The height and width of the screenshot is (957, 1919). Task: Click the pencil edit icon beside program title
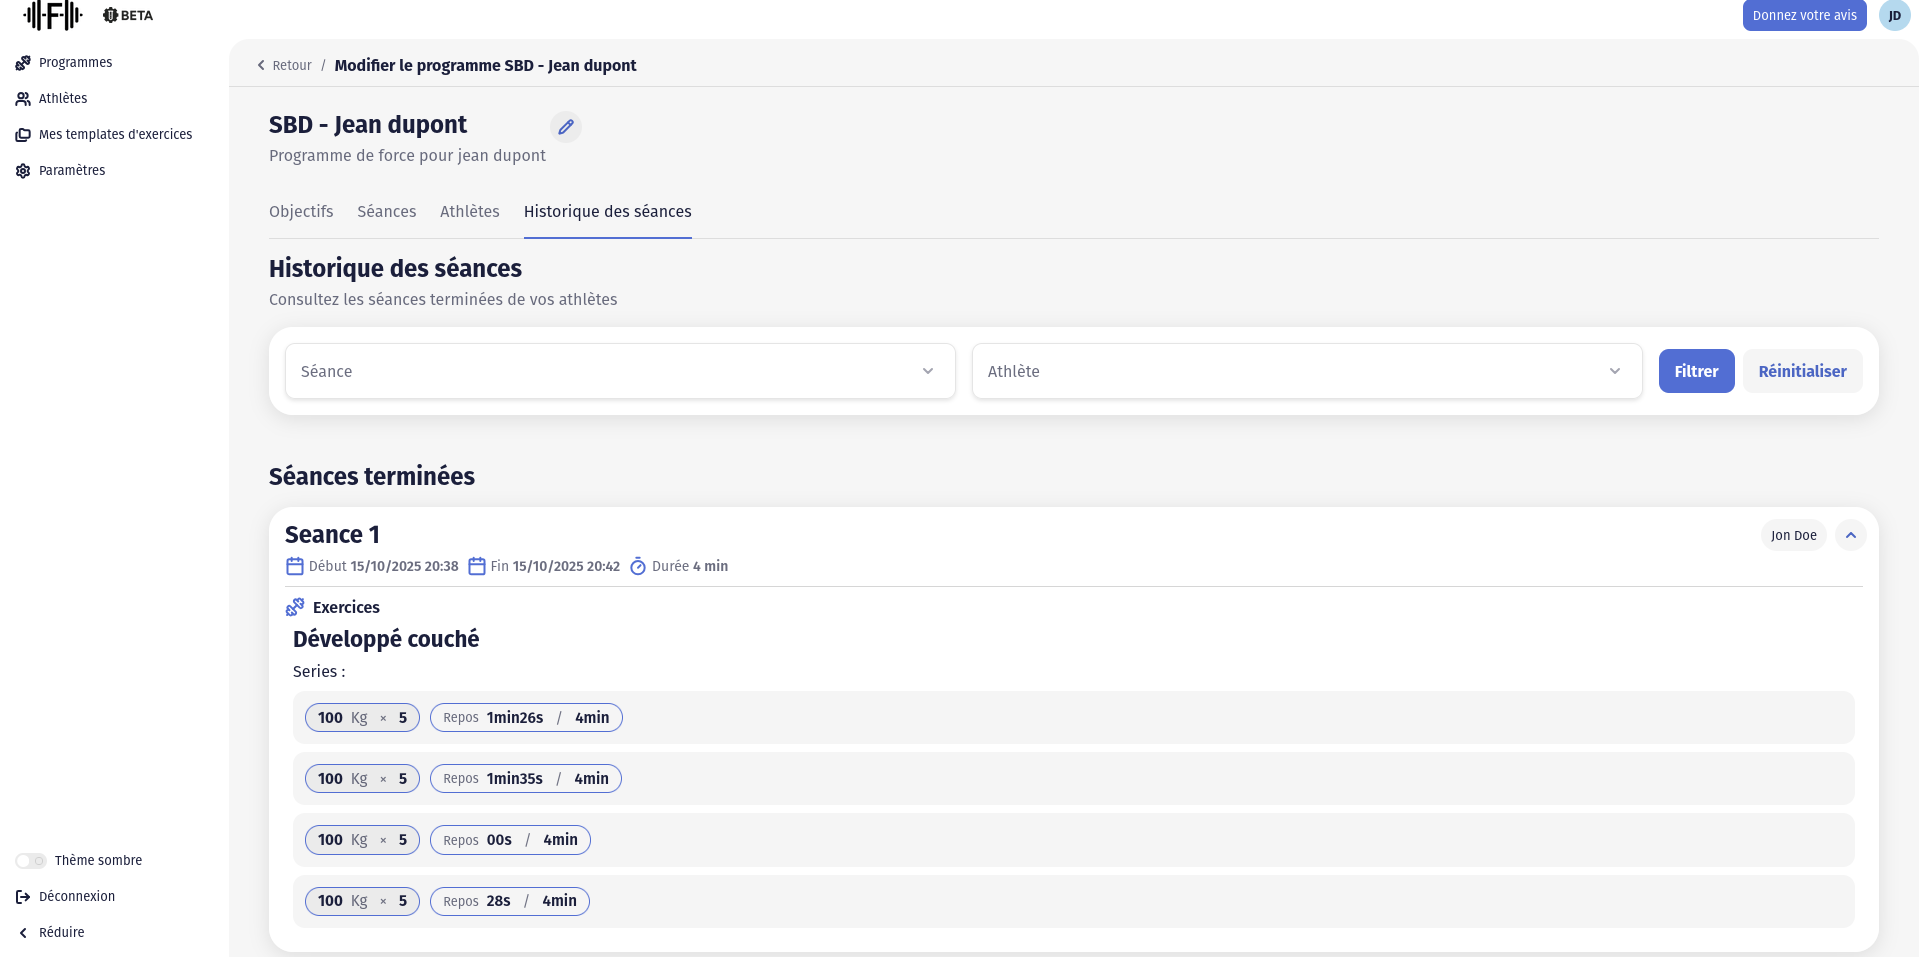coord(566,127)
